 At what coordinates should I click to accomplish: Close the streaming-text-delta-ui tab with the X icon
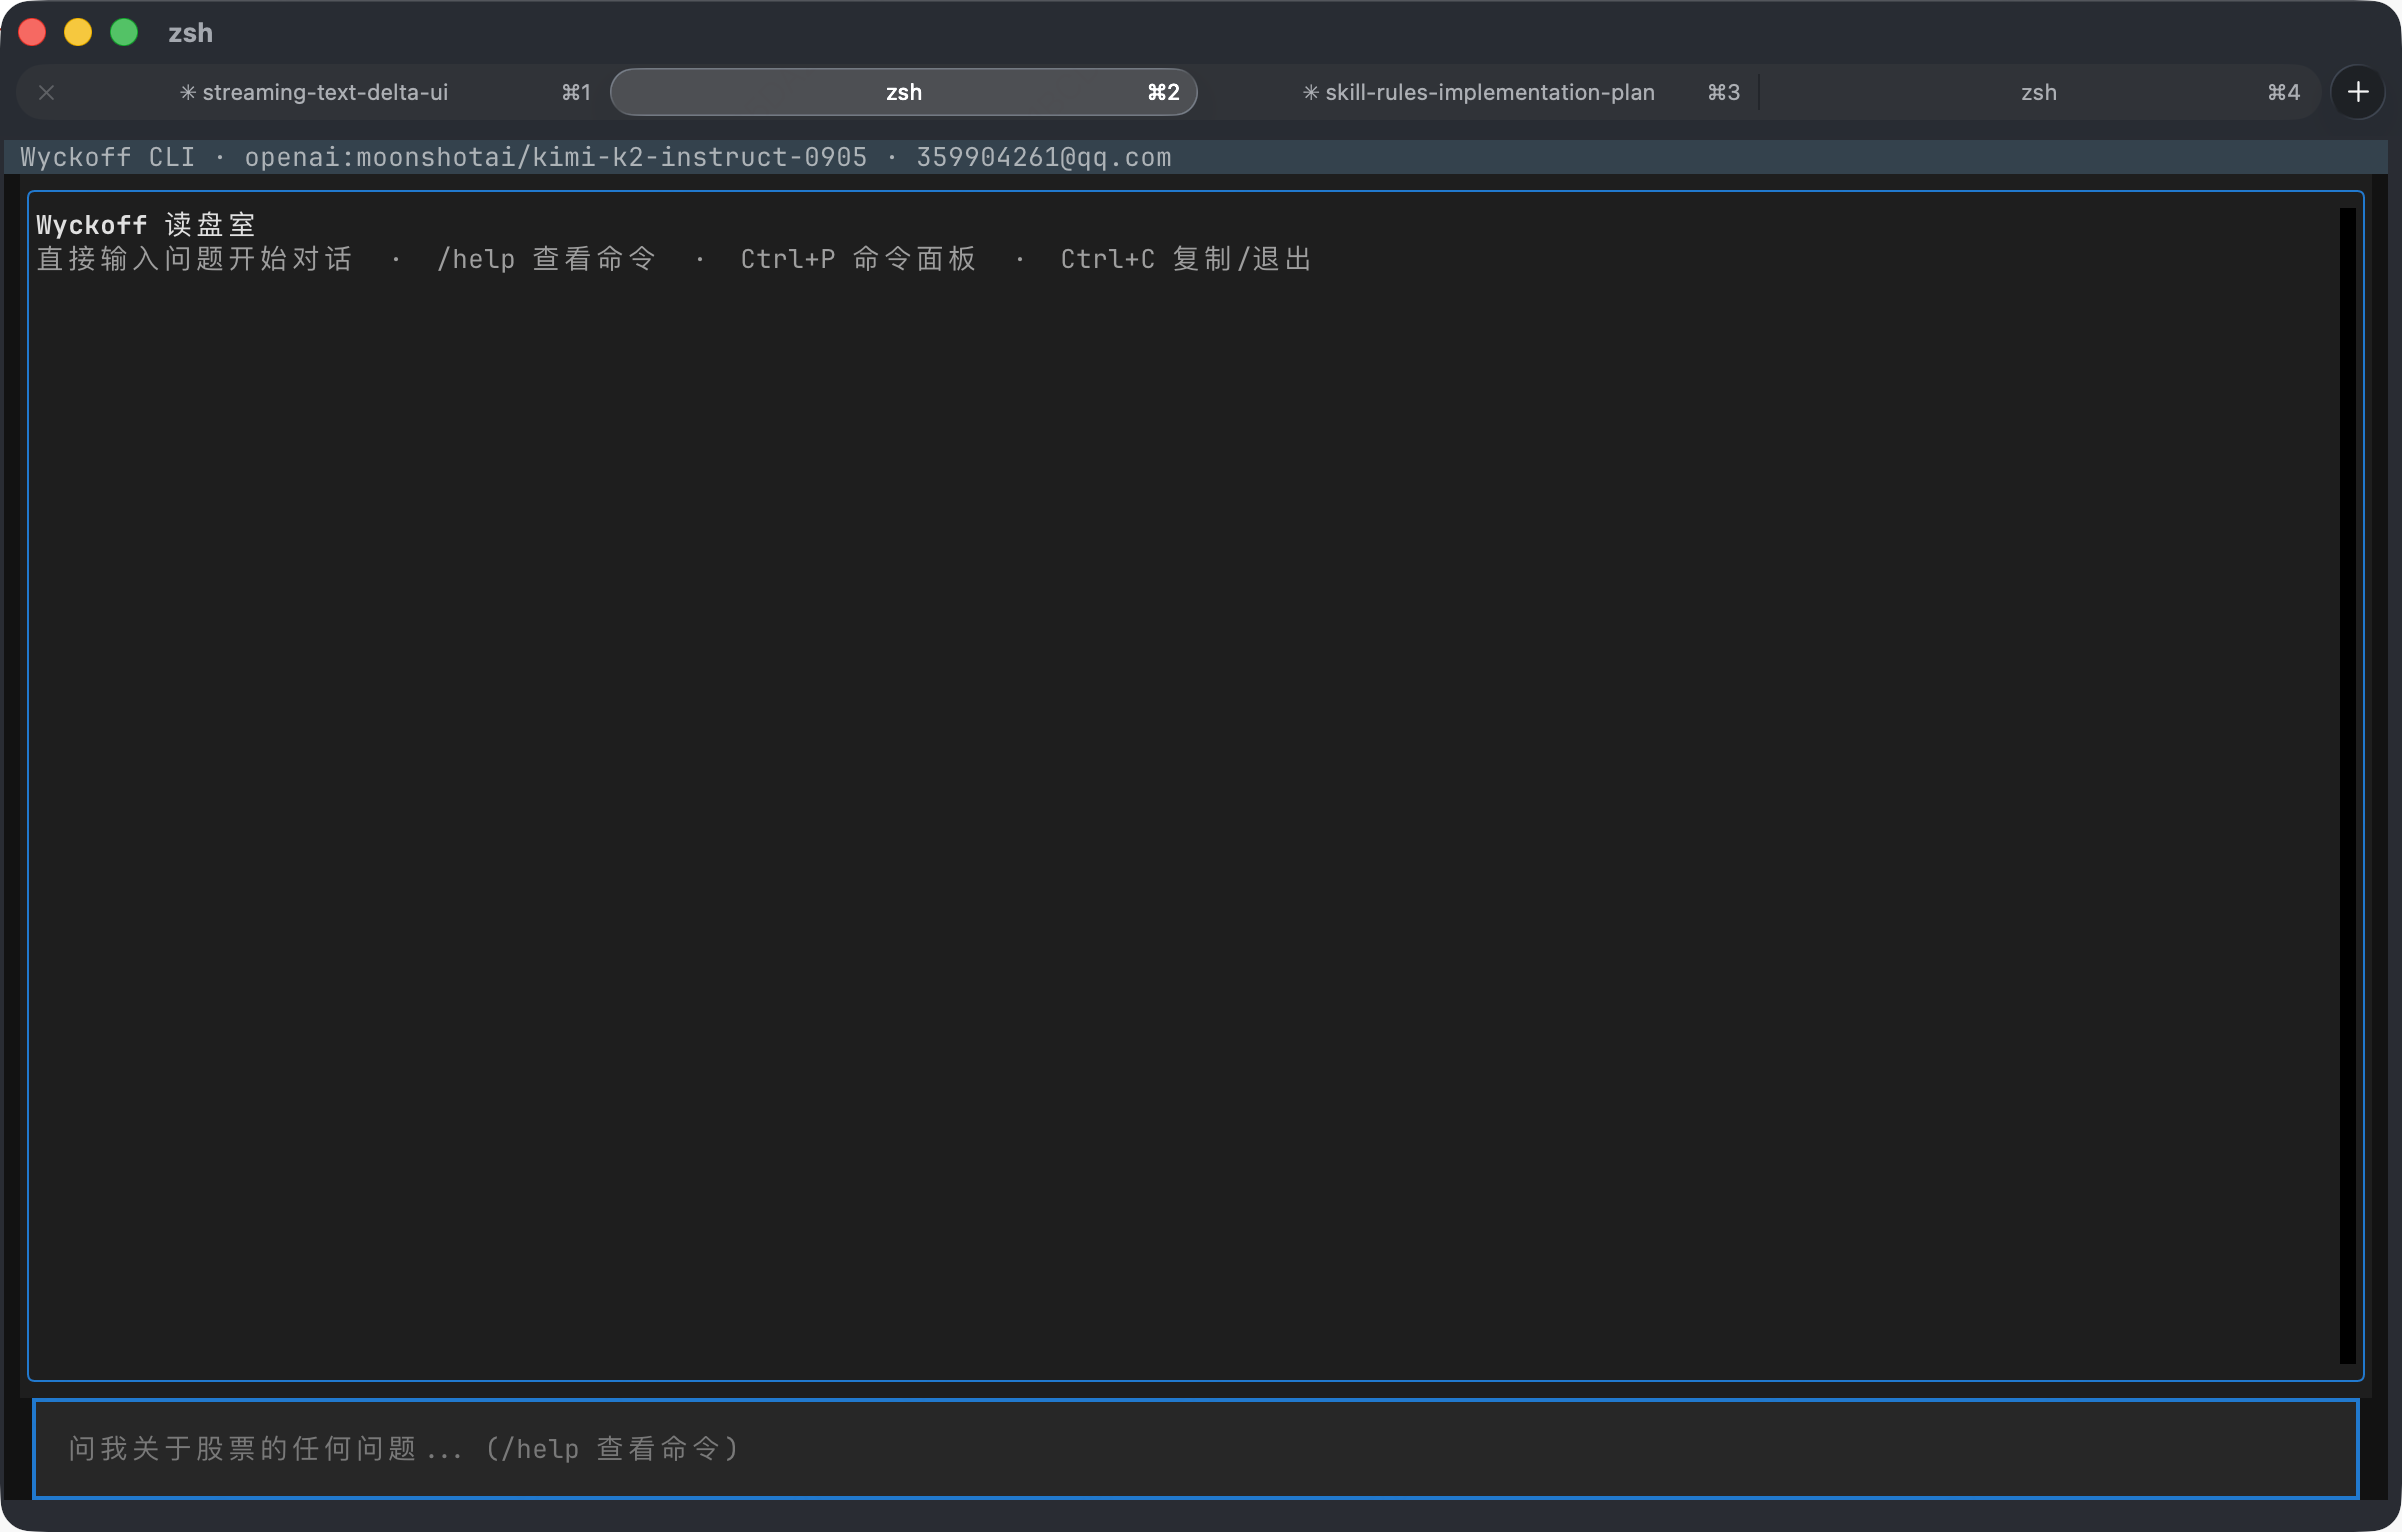click(x=46, y=92)
